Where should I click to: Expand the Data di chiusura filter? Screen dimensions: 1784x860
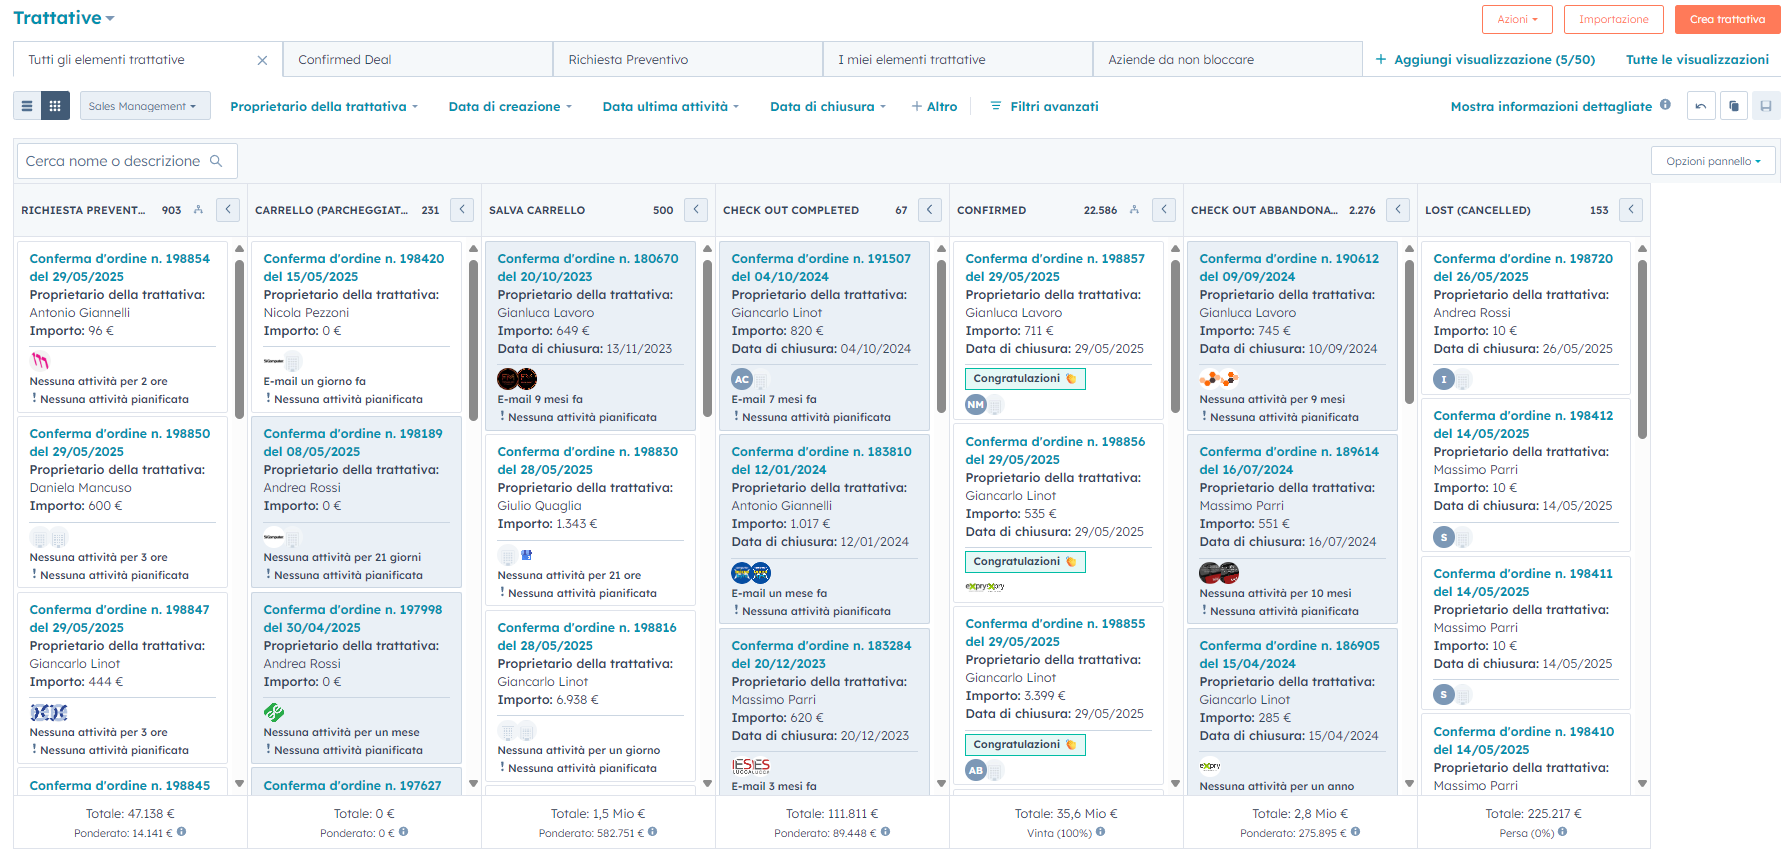[827, 106]
